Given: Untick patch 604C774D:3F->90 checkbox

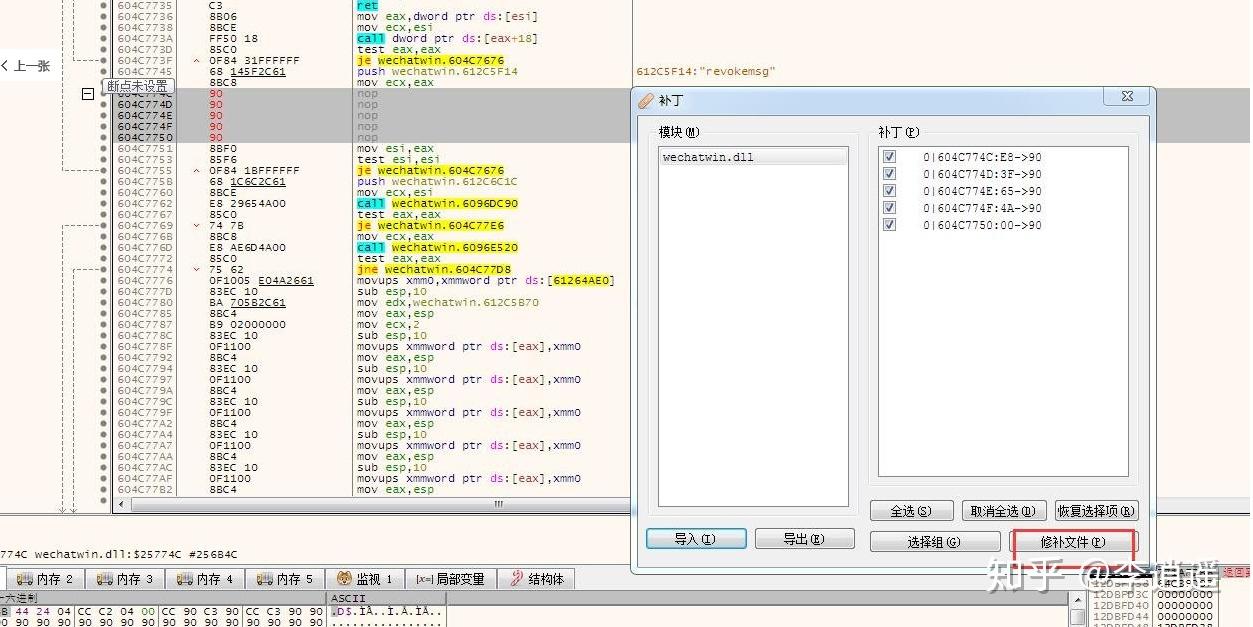Looking at the screenshot, I should pos(890,174).
